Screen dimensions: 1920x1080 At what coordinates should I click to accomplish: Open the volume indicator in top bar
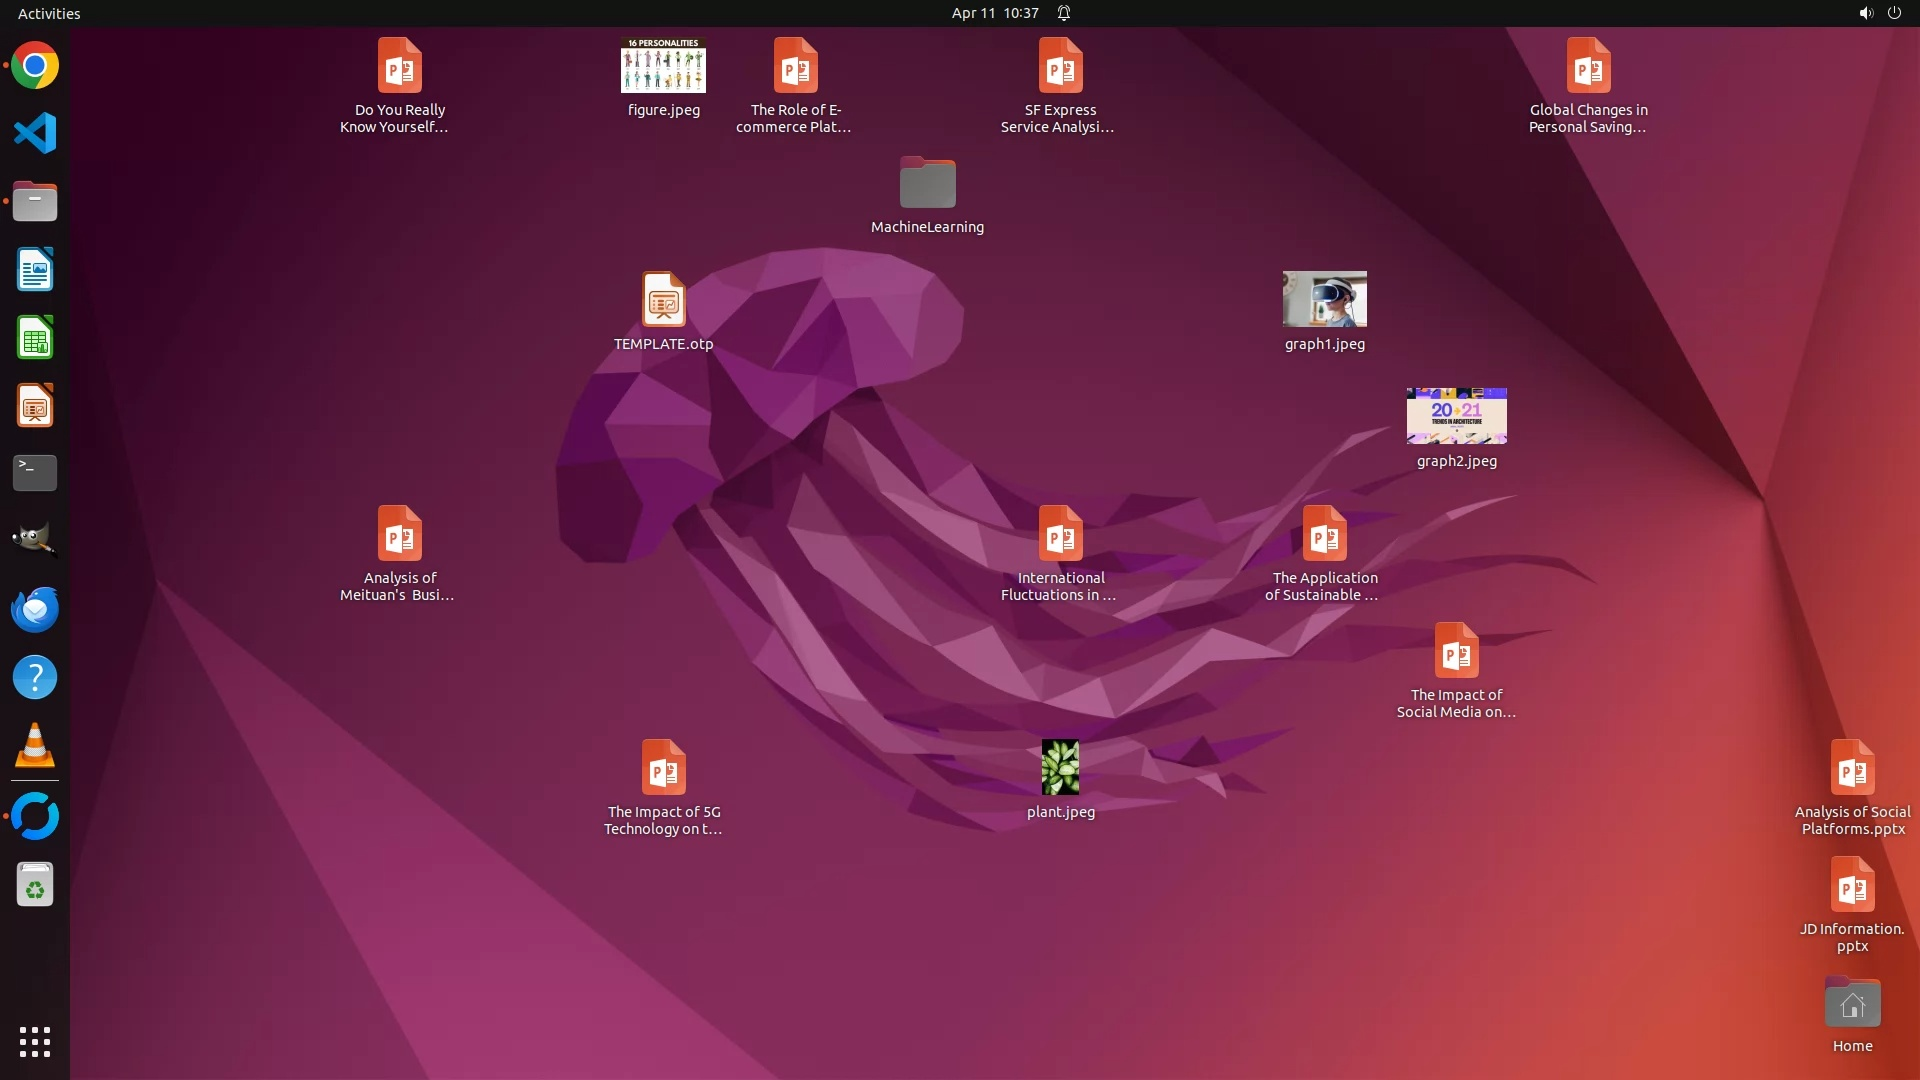(x=1865, y=13)
